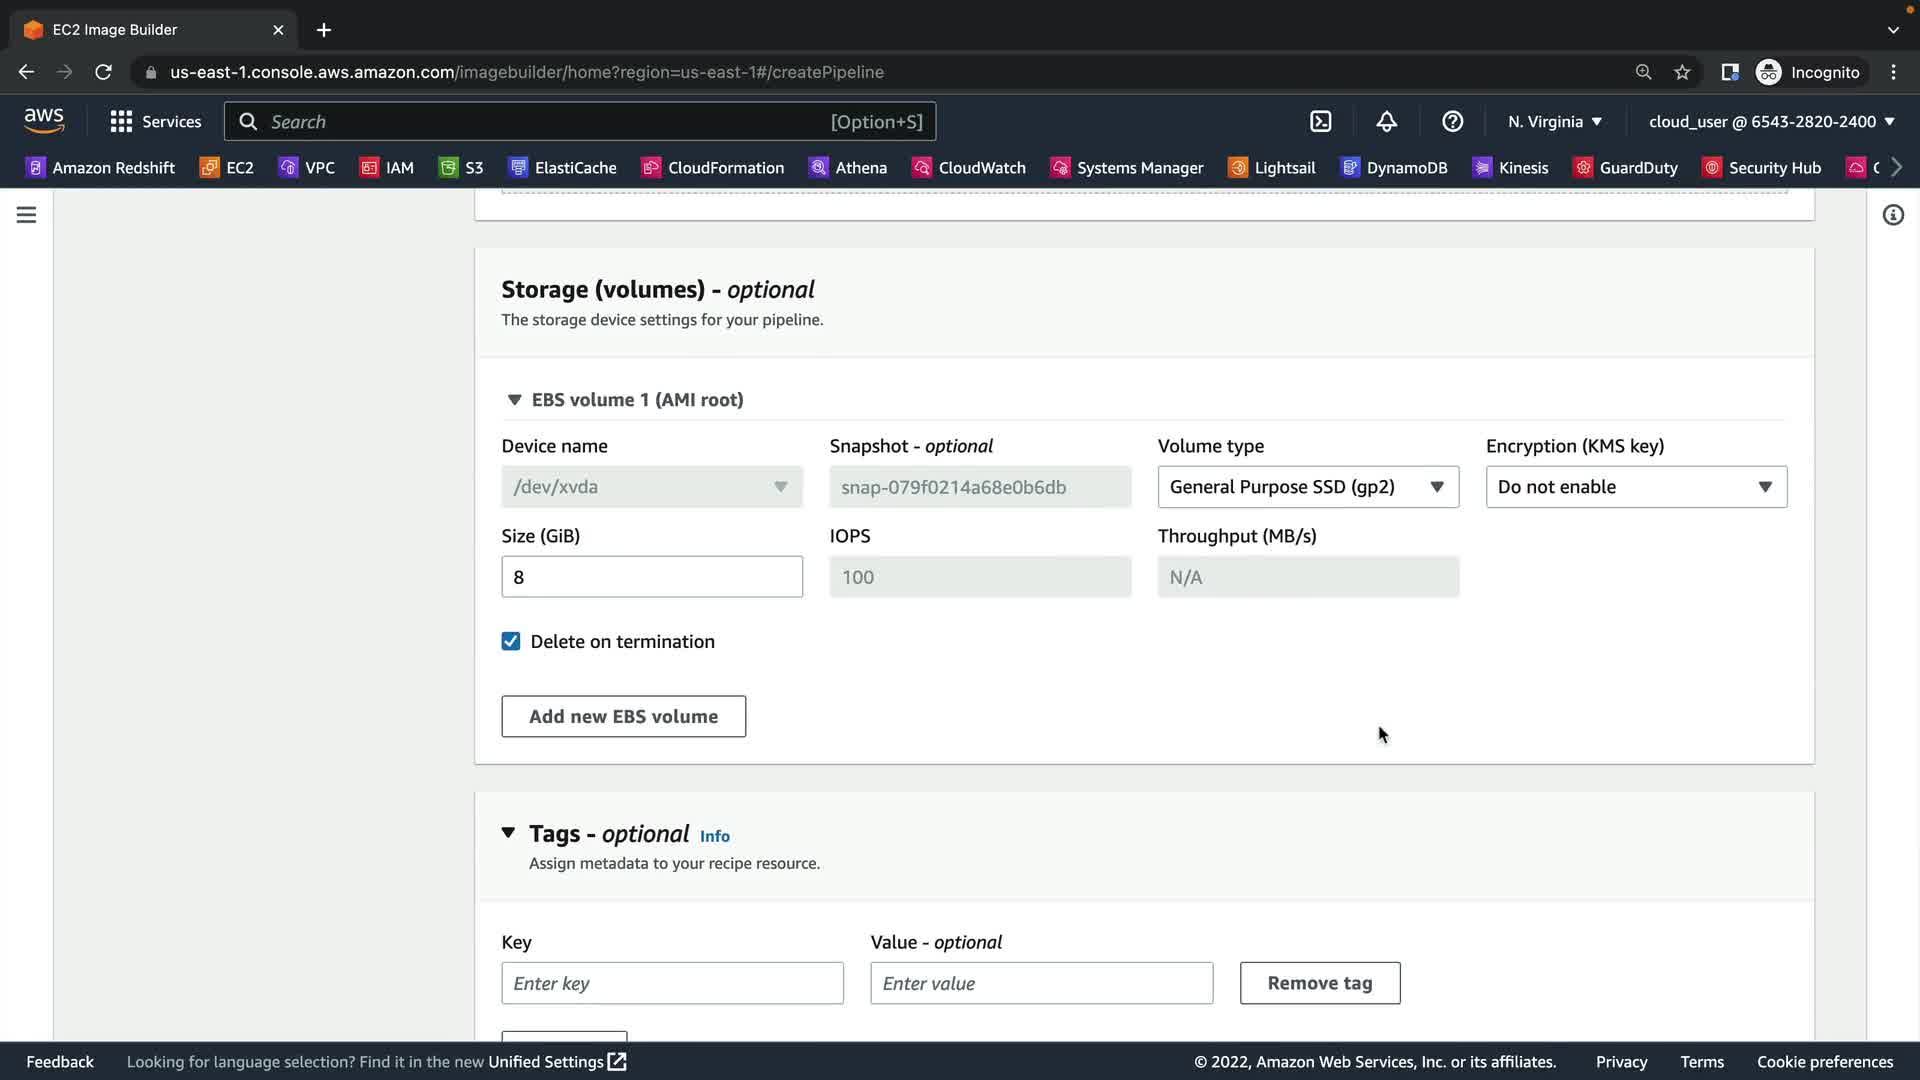This screenshot has height=1080, width=1920.
Task: Click the help question mark icon
Action: [x=1452, y=121]
